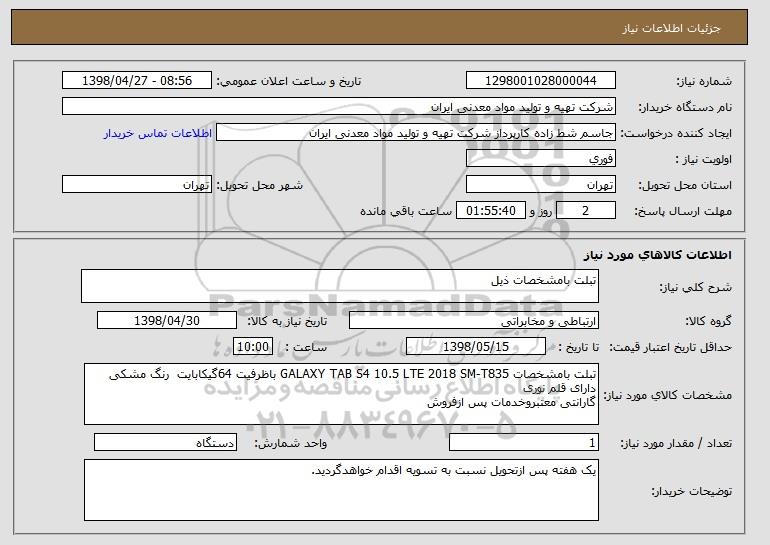Click the label گروه کالا
Viewport: 770px width, 545px height.
click(709, 321)
